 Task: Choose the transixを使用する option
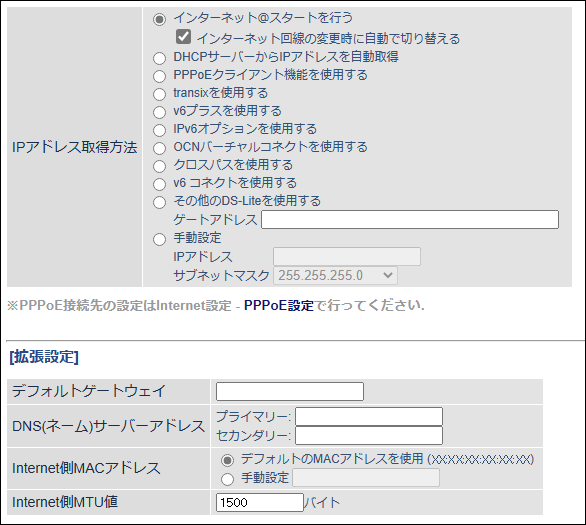[x=159, y=94]
